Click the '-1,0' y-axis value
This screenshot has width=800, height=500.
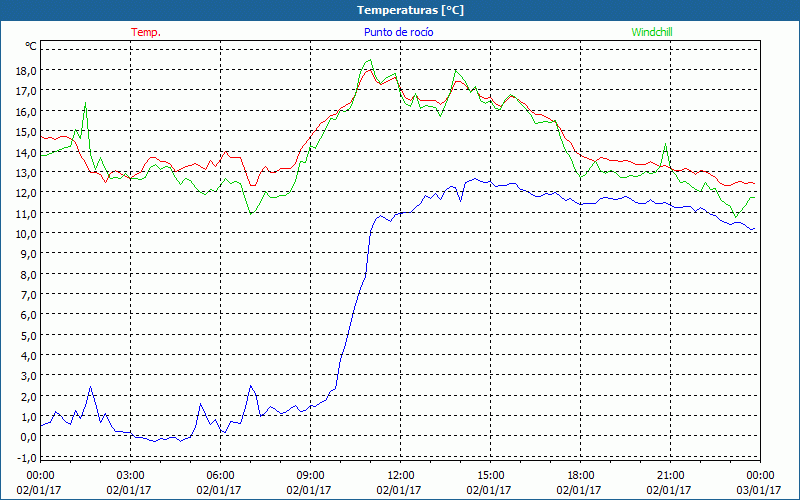coord(27,458)
